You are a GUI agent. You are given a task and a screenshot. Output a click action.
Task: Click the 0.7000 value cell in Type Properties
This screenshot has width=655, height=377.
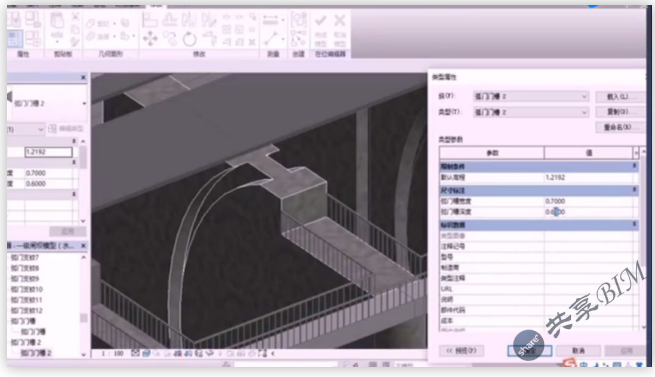tap(588, 201)
